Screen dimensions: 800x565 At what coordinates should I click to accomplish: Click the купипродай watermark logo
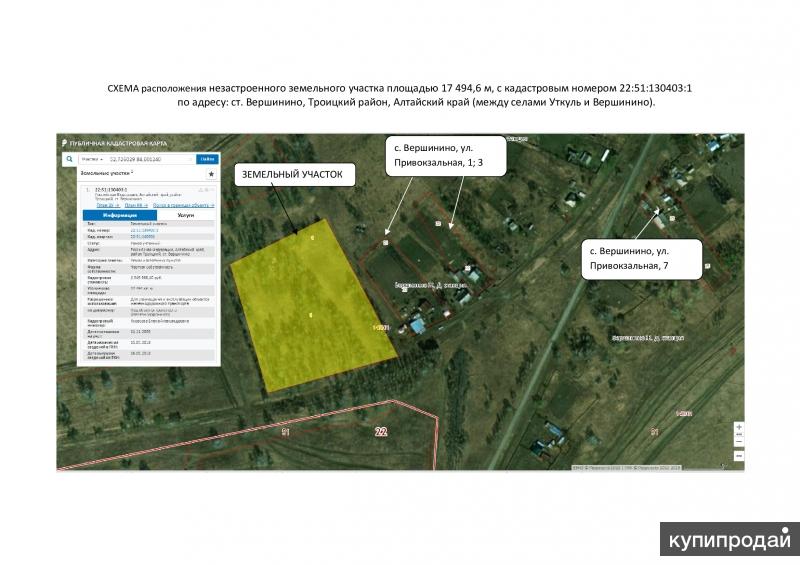tap(730, 538)
